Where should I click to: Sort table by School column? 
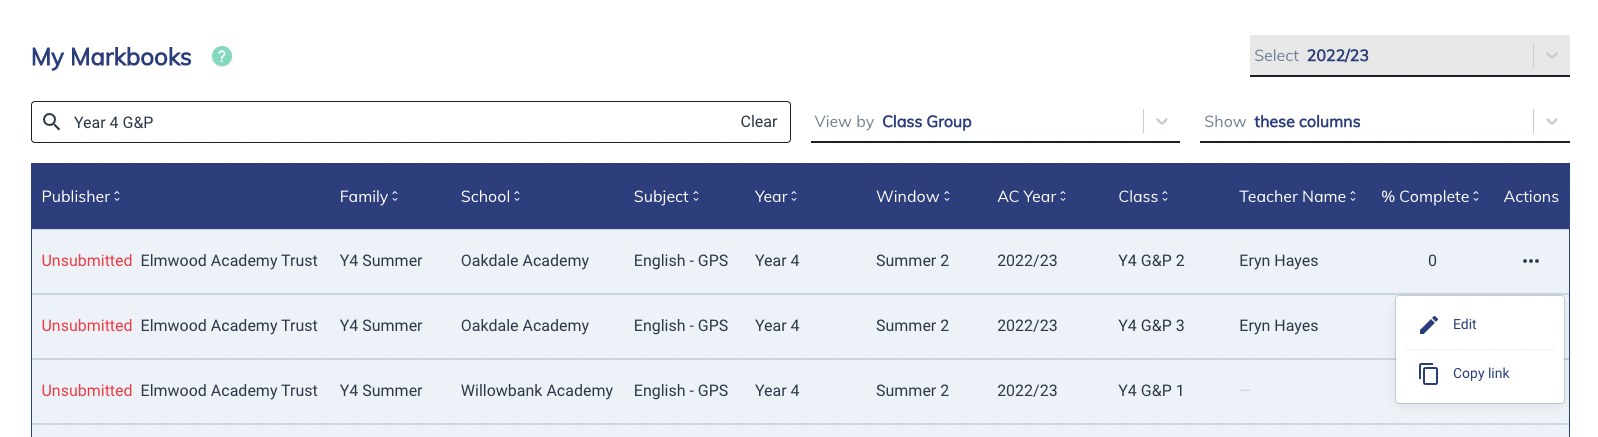[x=490, y=196]
